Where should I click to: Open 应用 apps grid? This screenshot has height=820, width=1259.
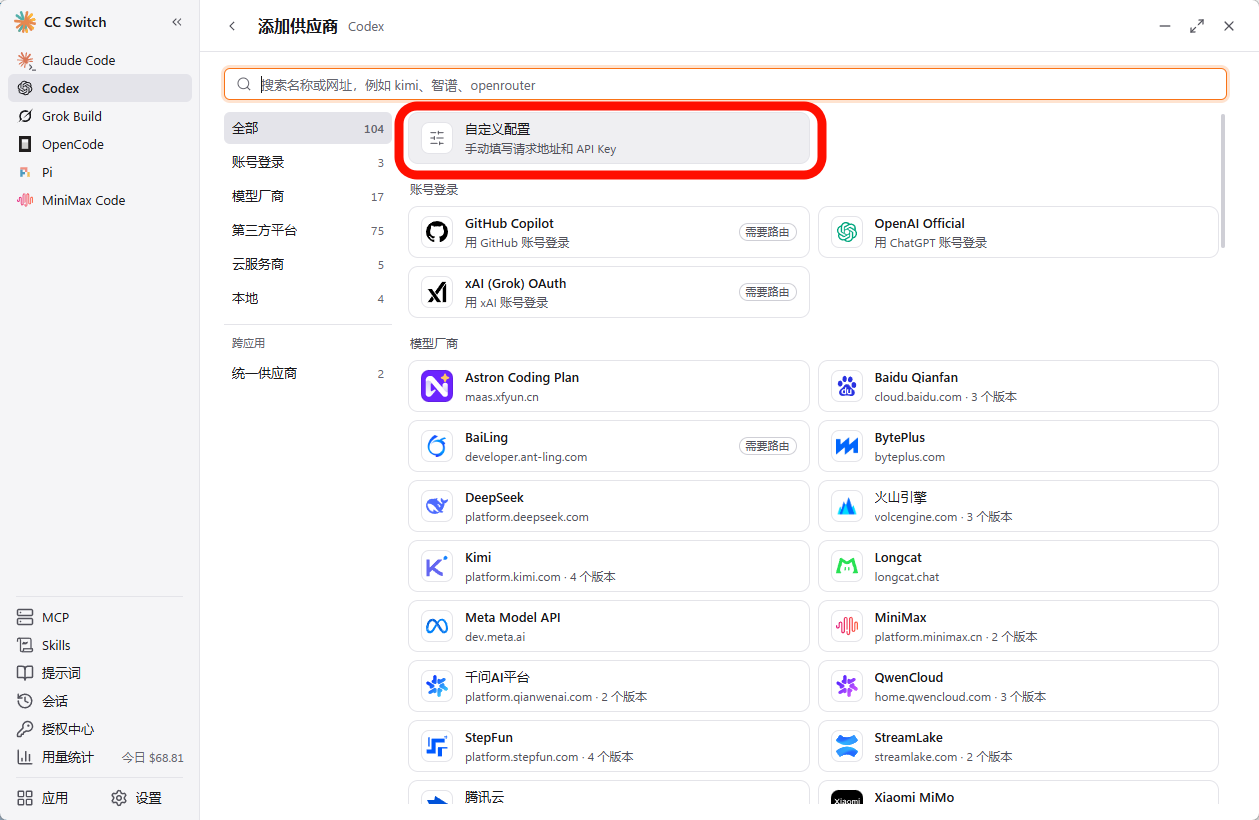coord(43,798)
